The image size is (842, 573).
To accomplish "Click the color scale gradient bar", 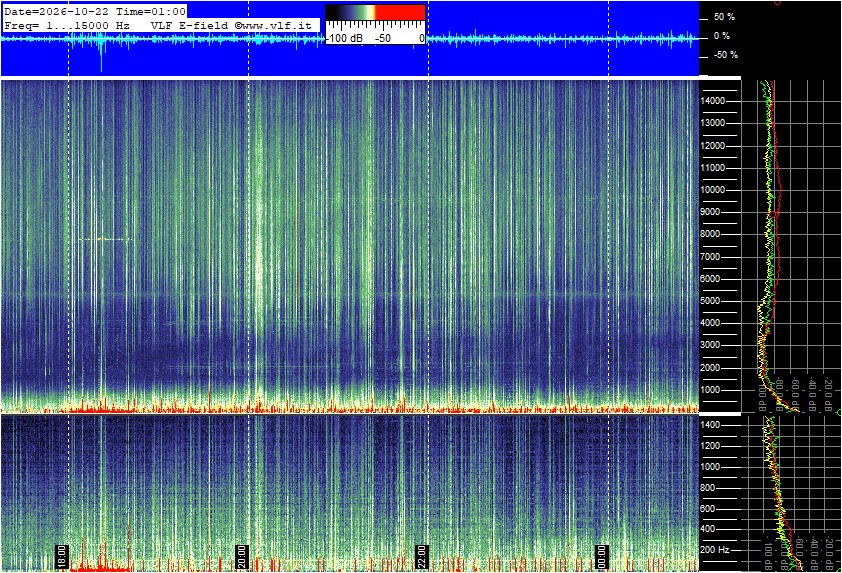I will coord(376,12).
